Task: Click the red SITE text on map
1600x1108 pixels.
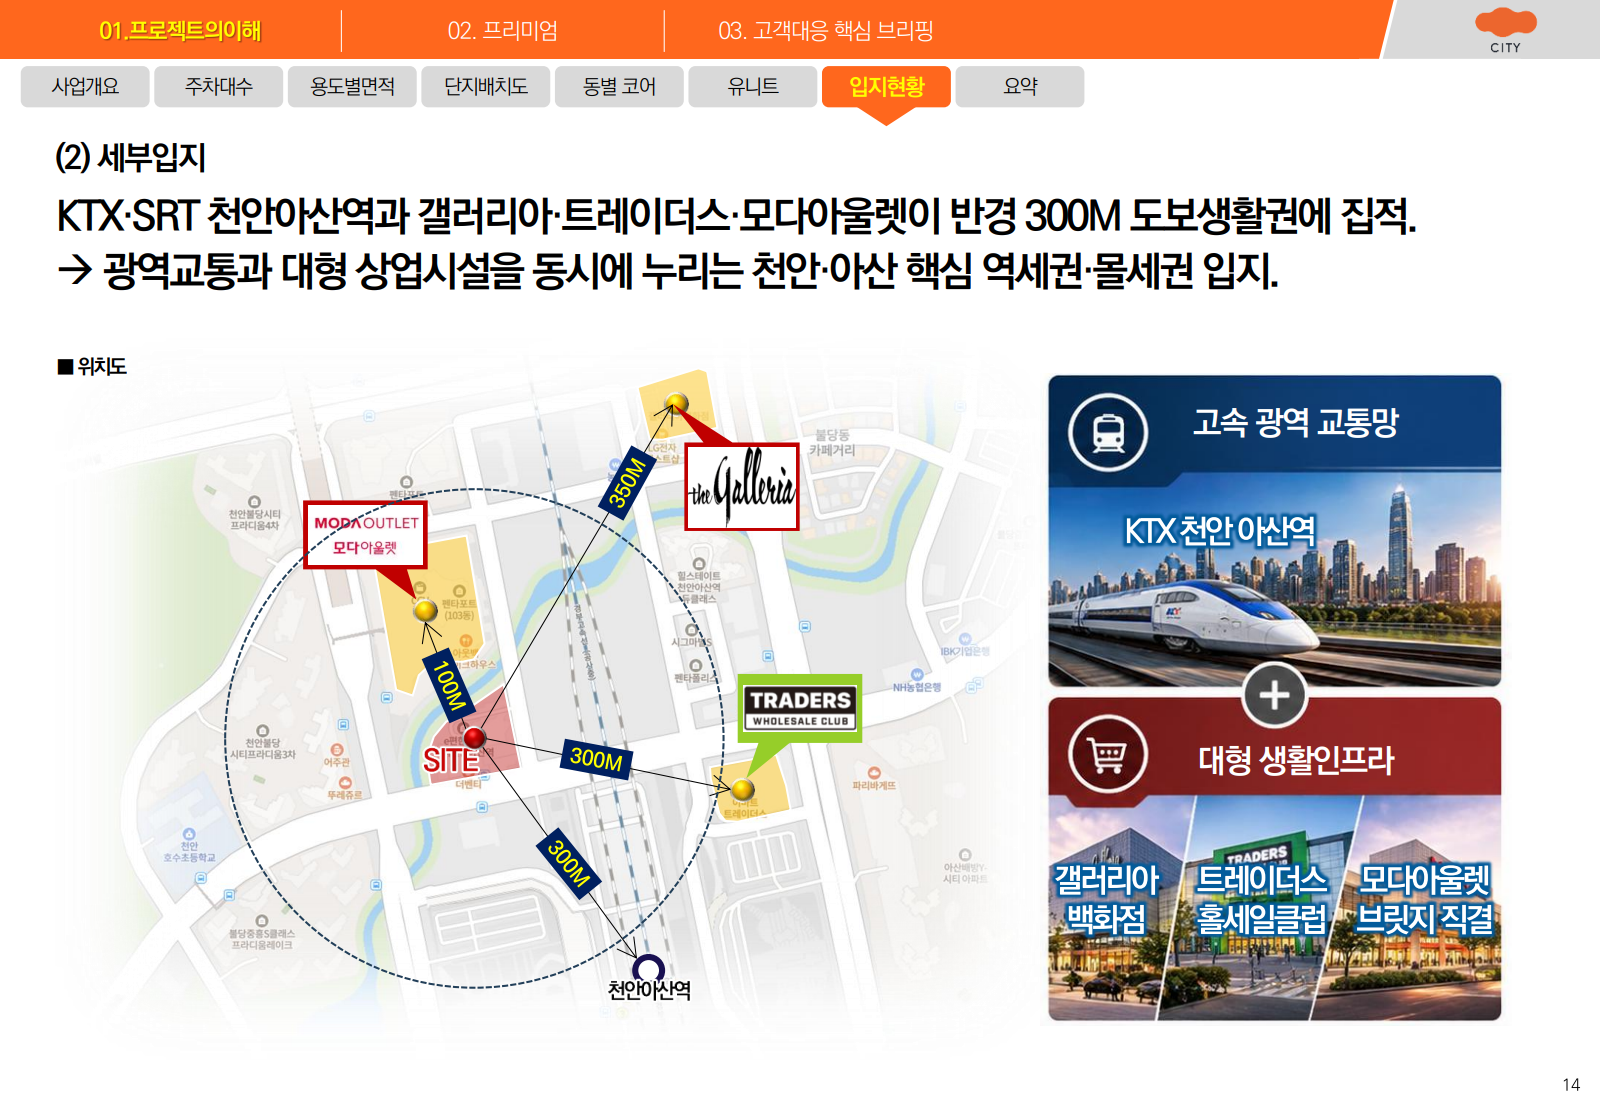Action: coord(451,761)
